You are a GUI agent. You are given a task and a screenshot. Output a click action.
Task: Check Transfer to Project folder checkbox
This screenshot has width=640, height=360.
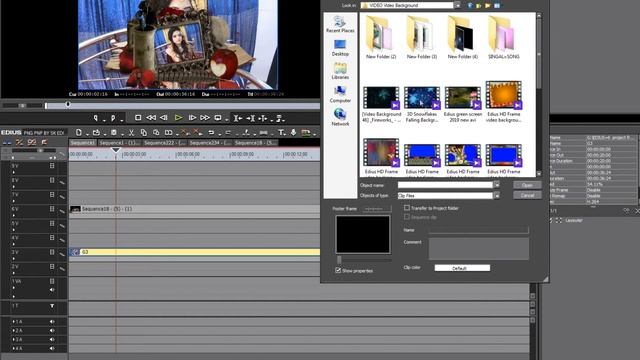(x=407, y=208)
